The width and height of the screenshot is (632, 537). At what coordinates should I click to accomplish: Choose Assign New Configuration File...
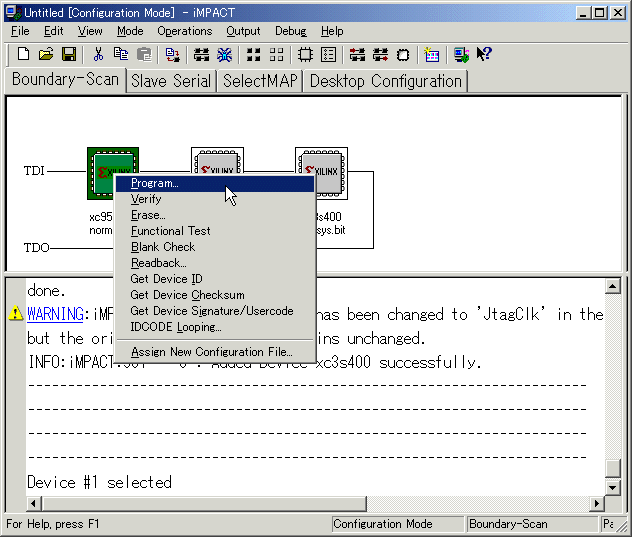(215, 352)
